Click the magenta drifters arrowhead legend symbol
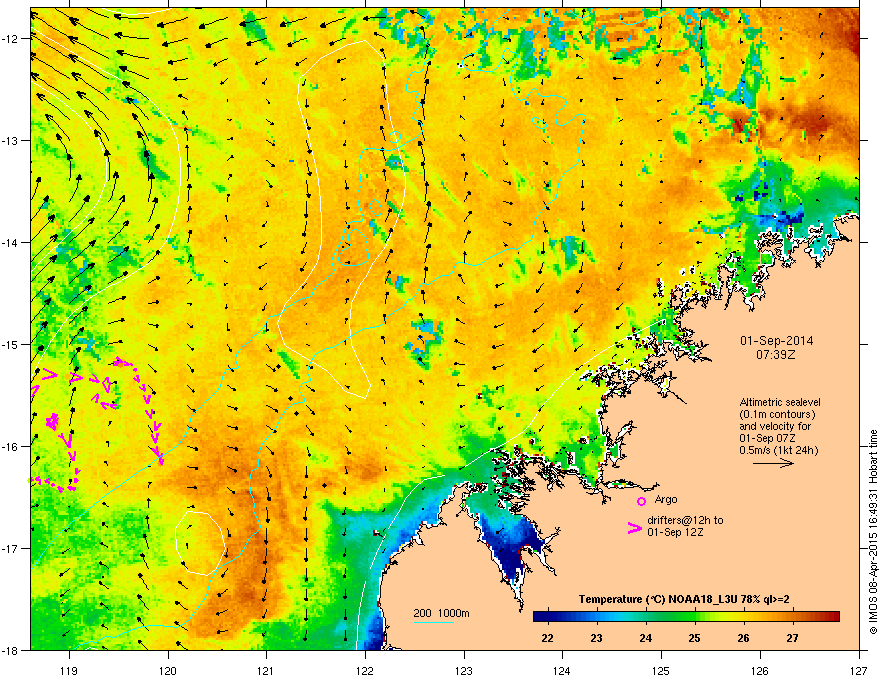 point(634,527)
